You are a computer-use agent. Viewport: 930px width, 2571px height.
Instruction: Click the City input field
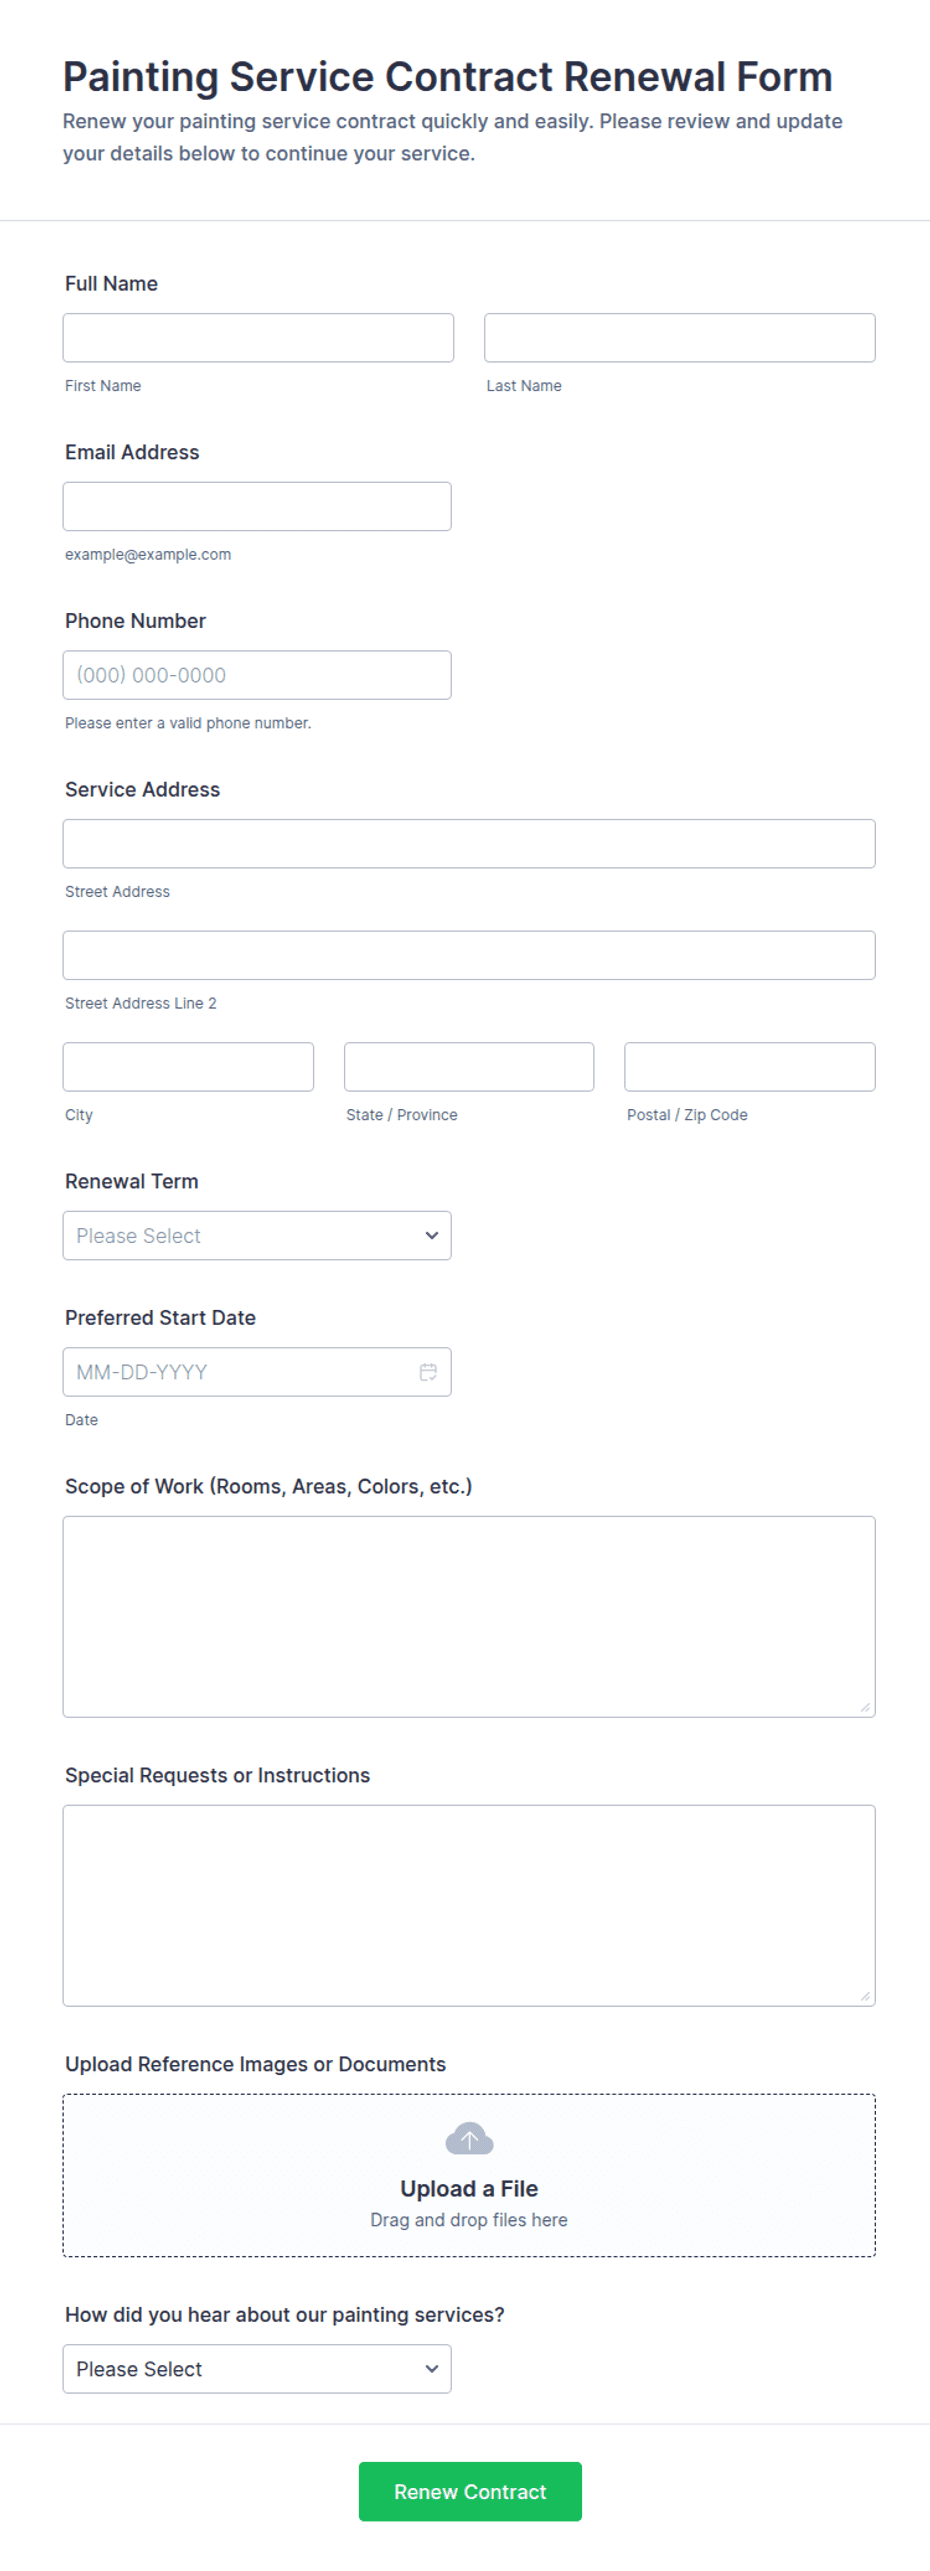[x=188, y=1066]
